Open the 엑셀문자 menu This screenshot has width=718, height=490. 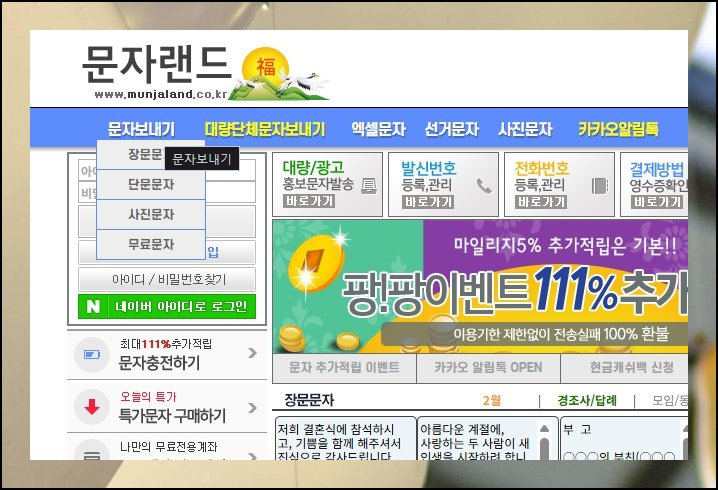click(378, 129)
